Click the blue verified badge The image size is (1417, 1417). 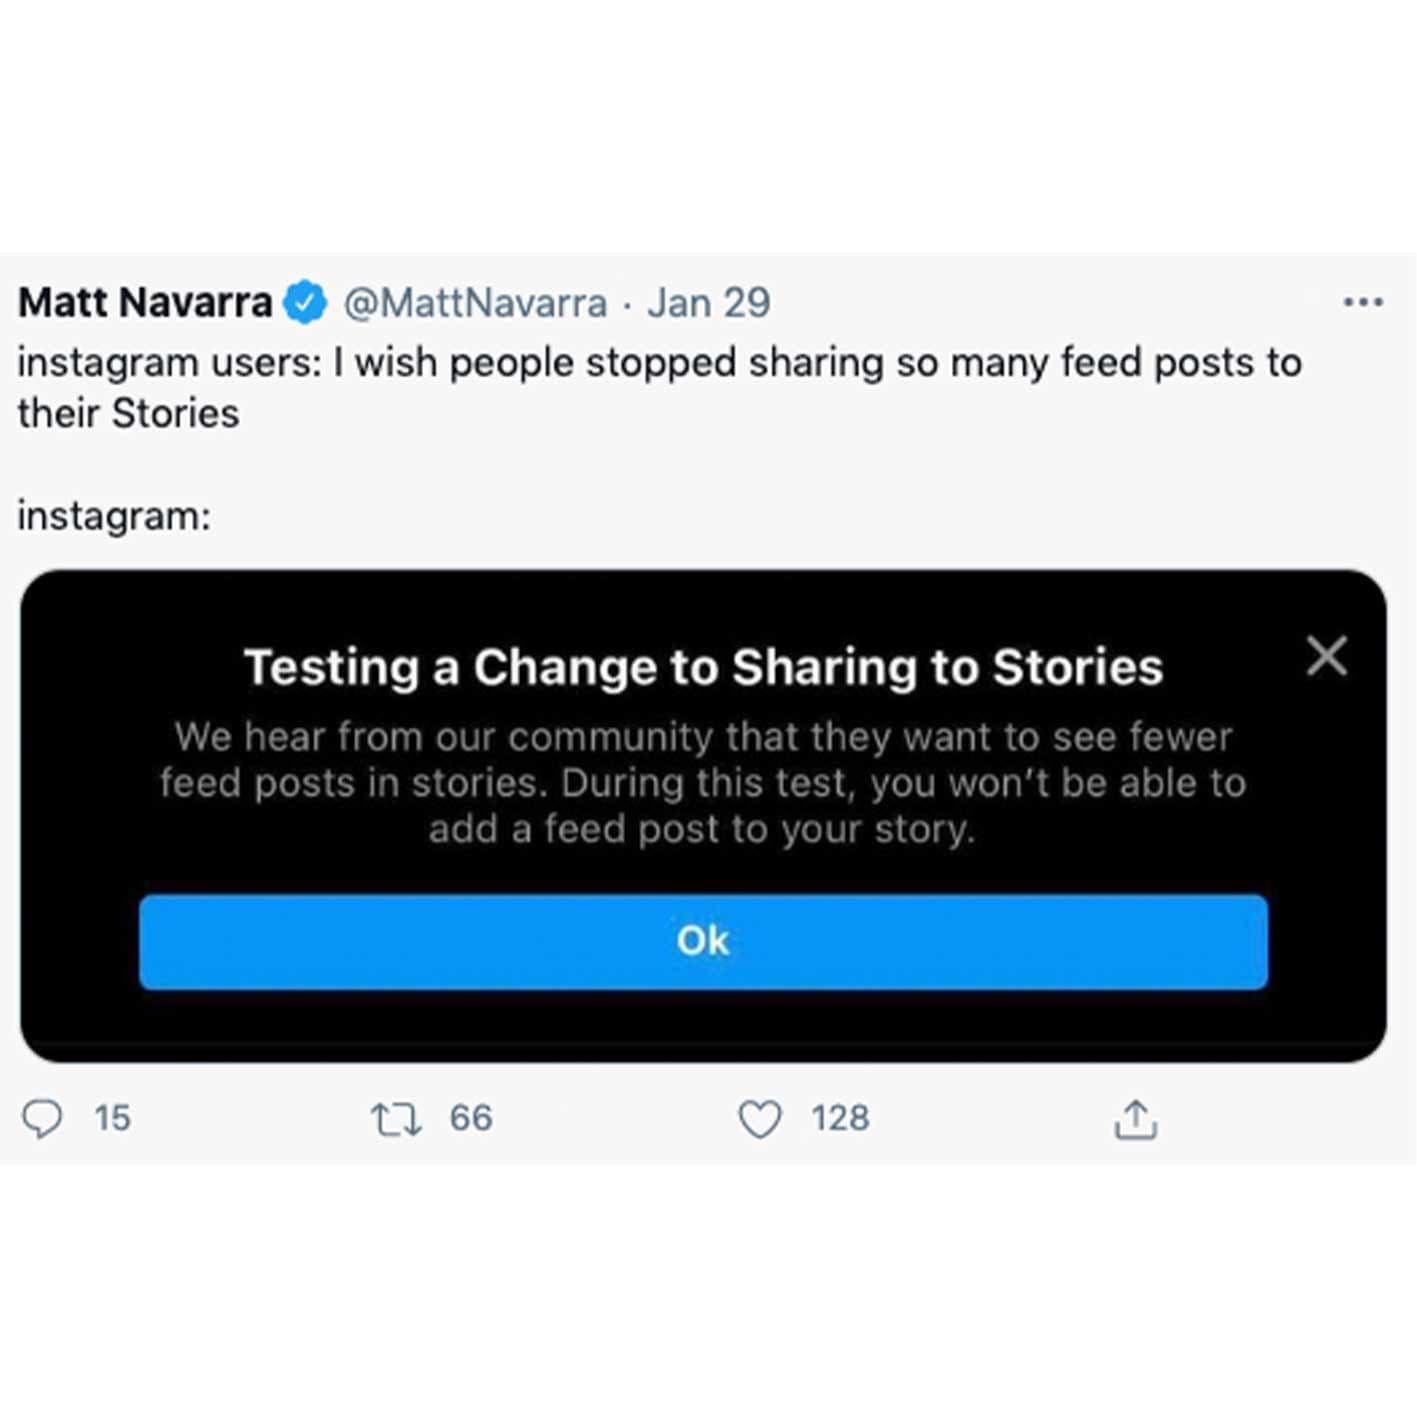[x=305, y=302]
